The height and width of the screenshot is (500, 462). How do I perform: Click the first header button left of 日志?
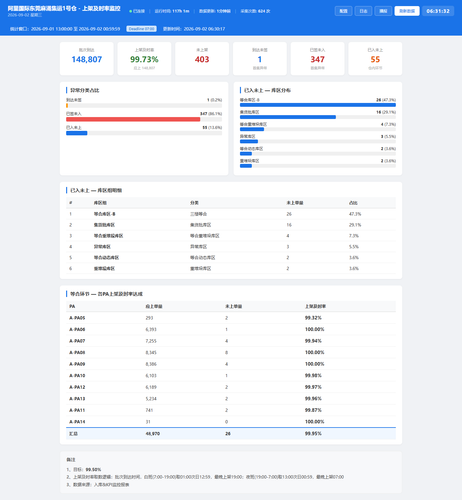tap(343, 11)
